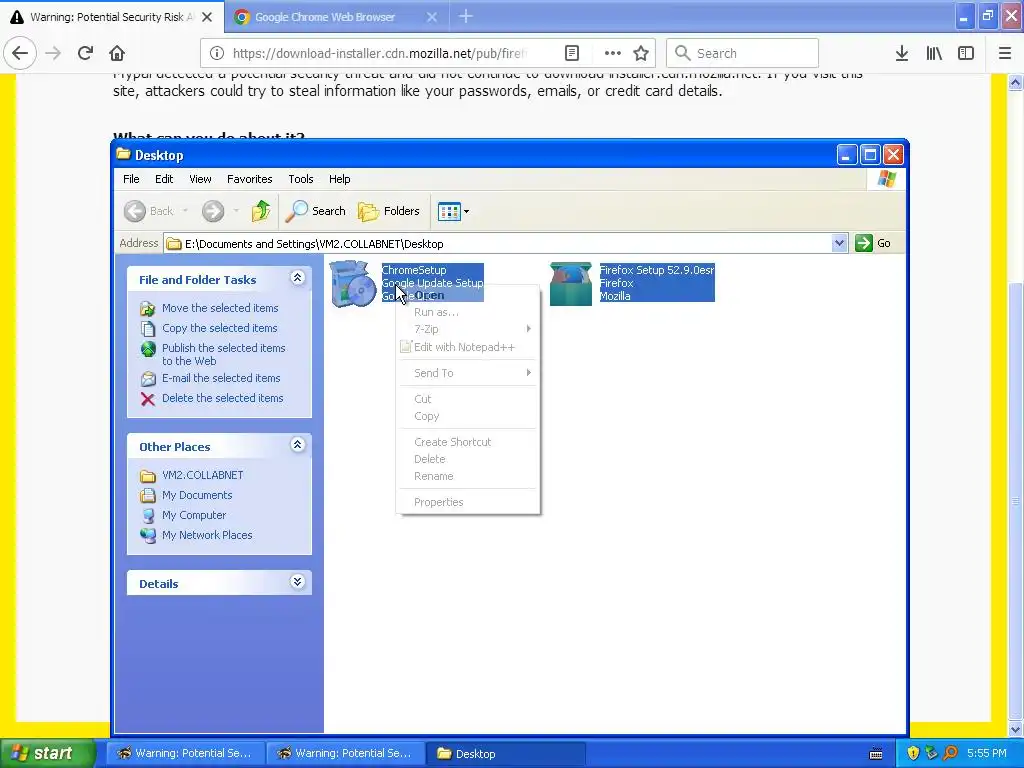Expand Send To submenu

pos(468,373)
